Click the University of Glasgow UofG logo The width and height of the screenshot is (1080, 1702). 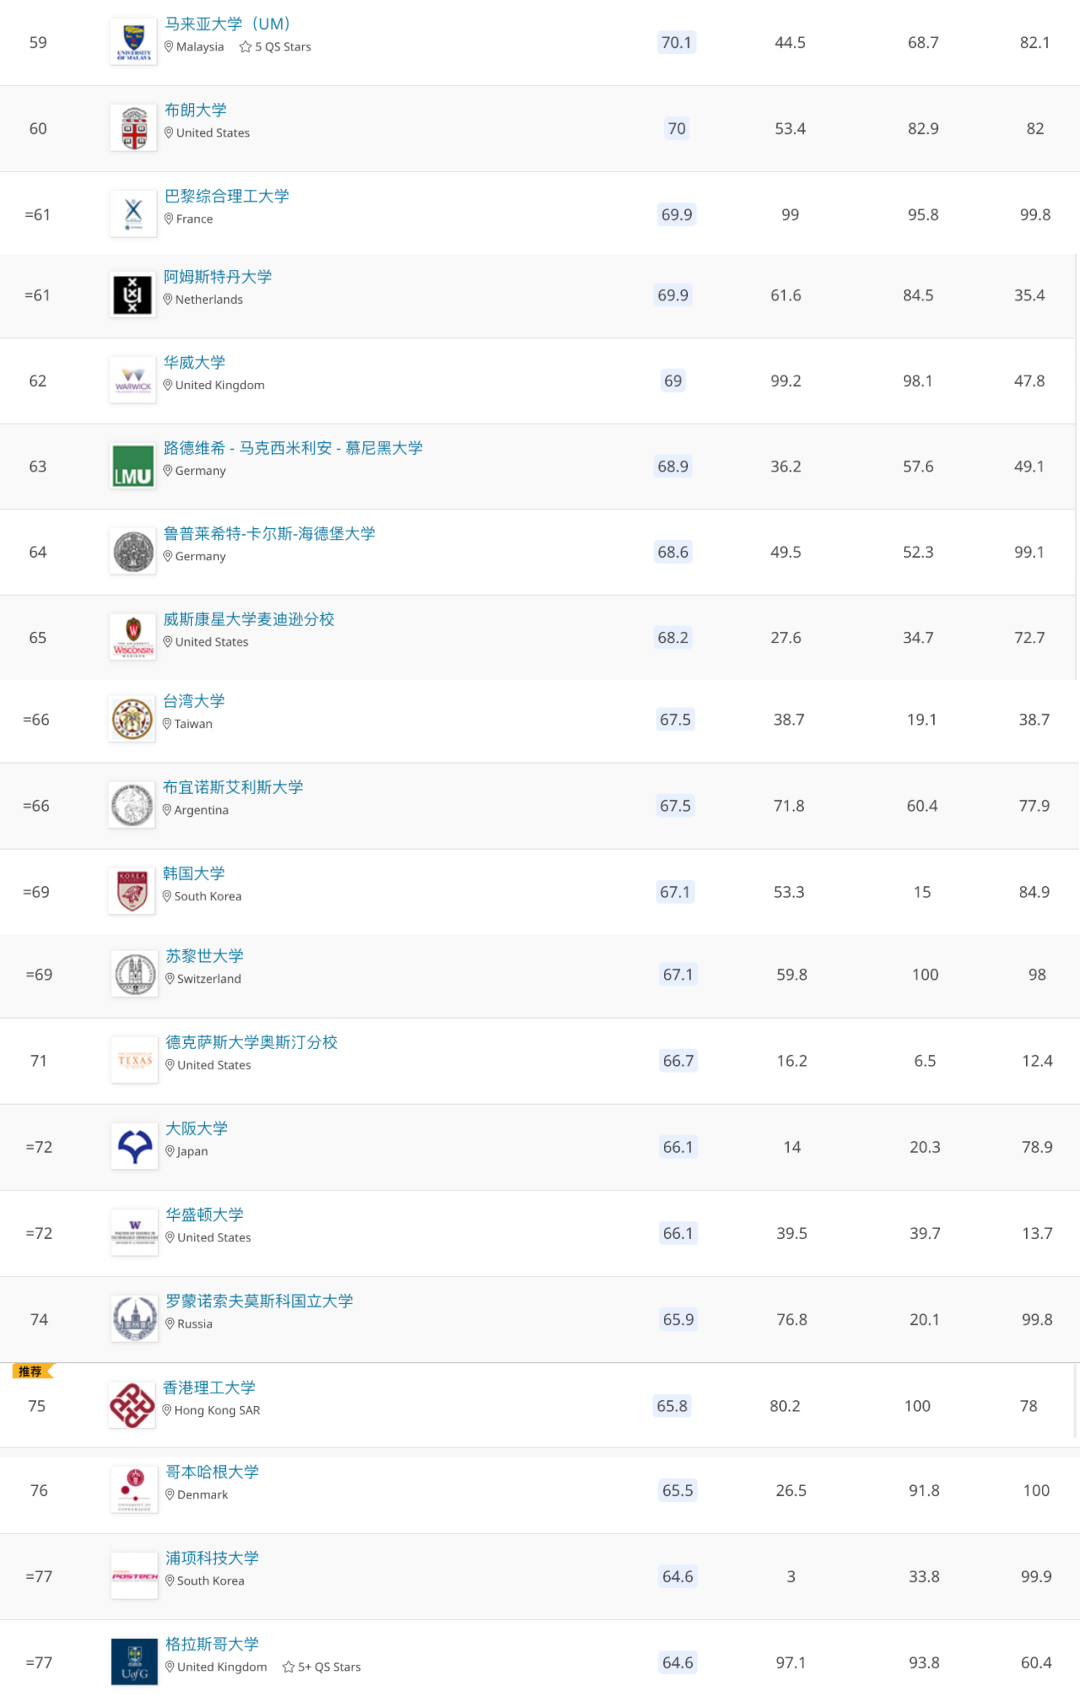point(134,1663)
